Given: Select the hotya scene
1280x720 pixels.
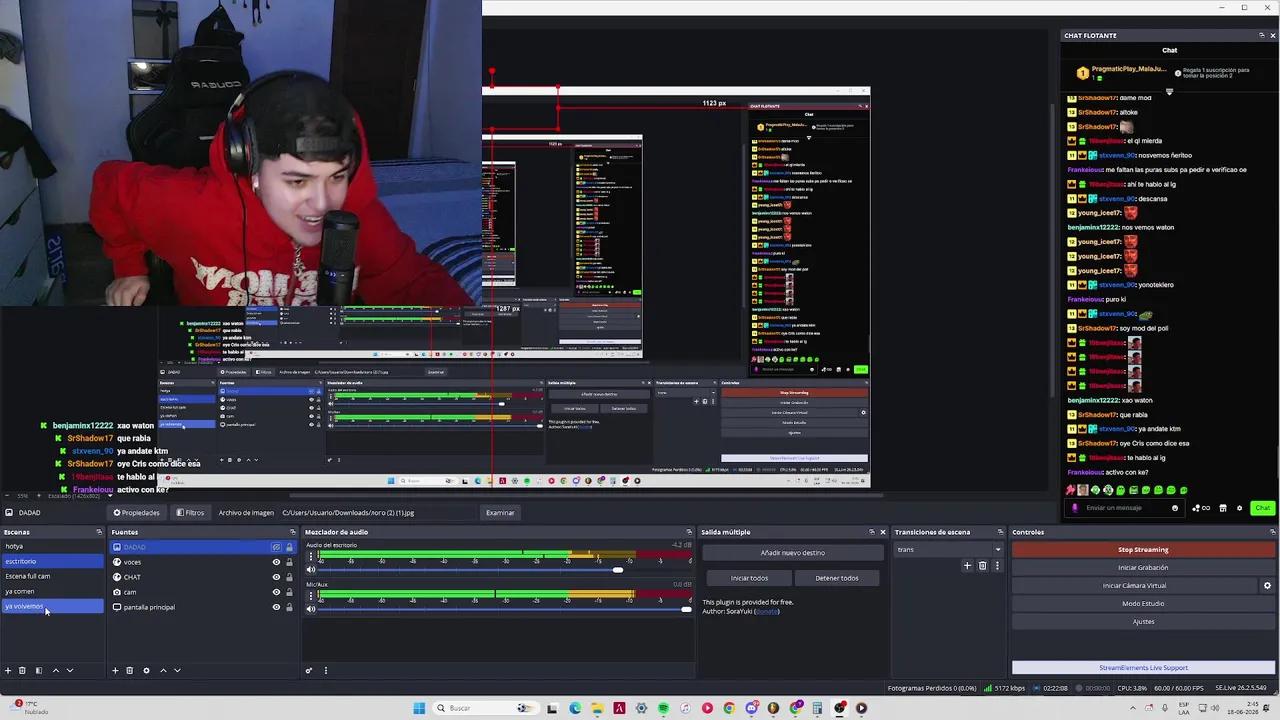Looking at the screenshot, I should tap(52, 547).
